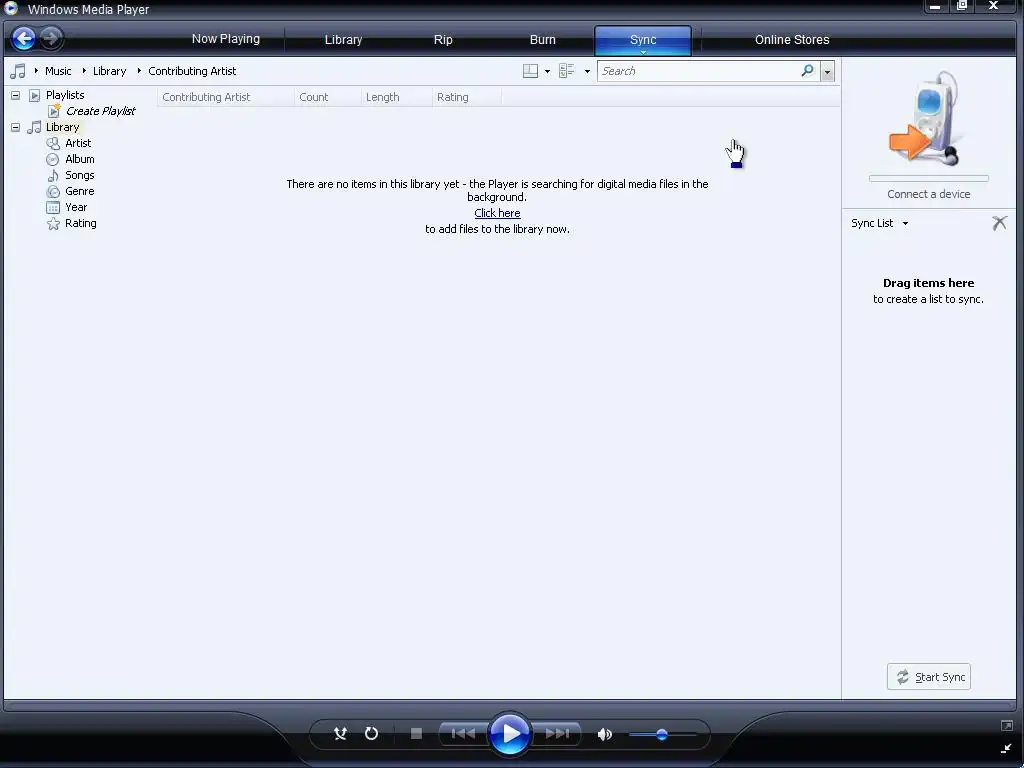Viewport: 1024px width, 768px height.
Task: Open the layout options dropdown arrow
Action: click(x=547, y=72)
